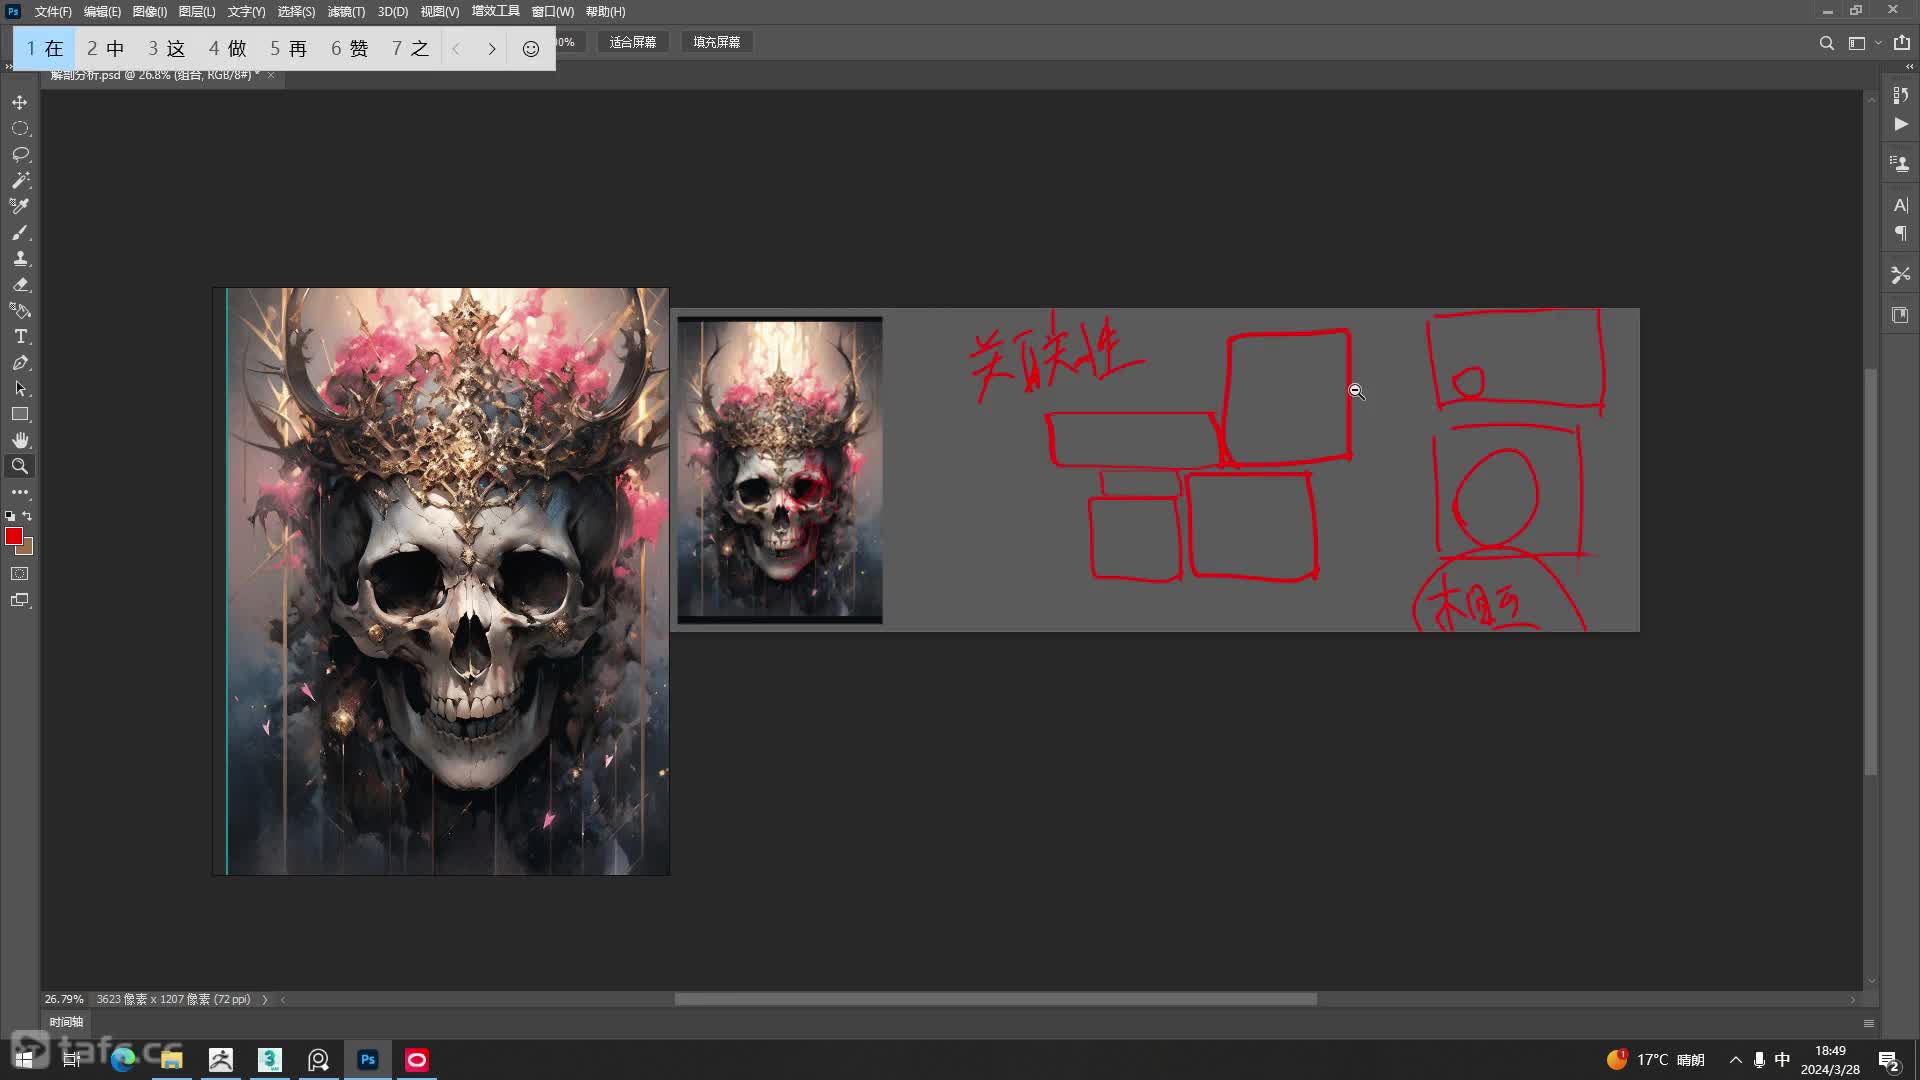This screenshot has height=1080, width=1920.
Task: Change screen mode from the toolbar
Action: coord(20,600)
